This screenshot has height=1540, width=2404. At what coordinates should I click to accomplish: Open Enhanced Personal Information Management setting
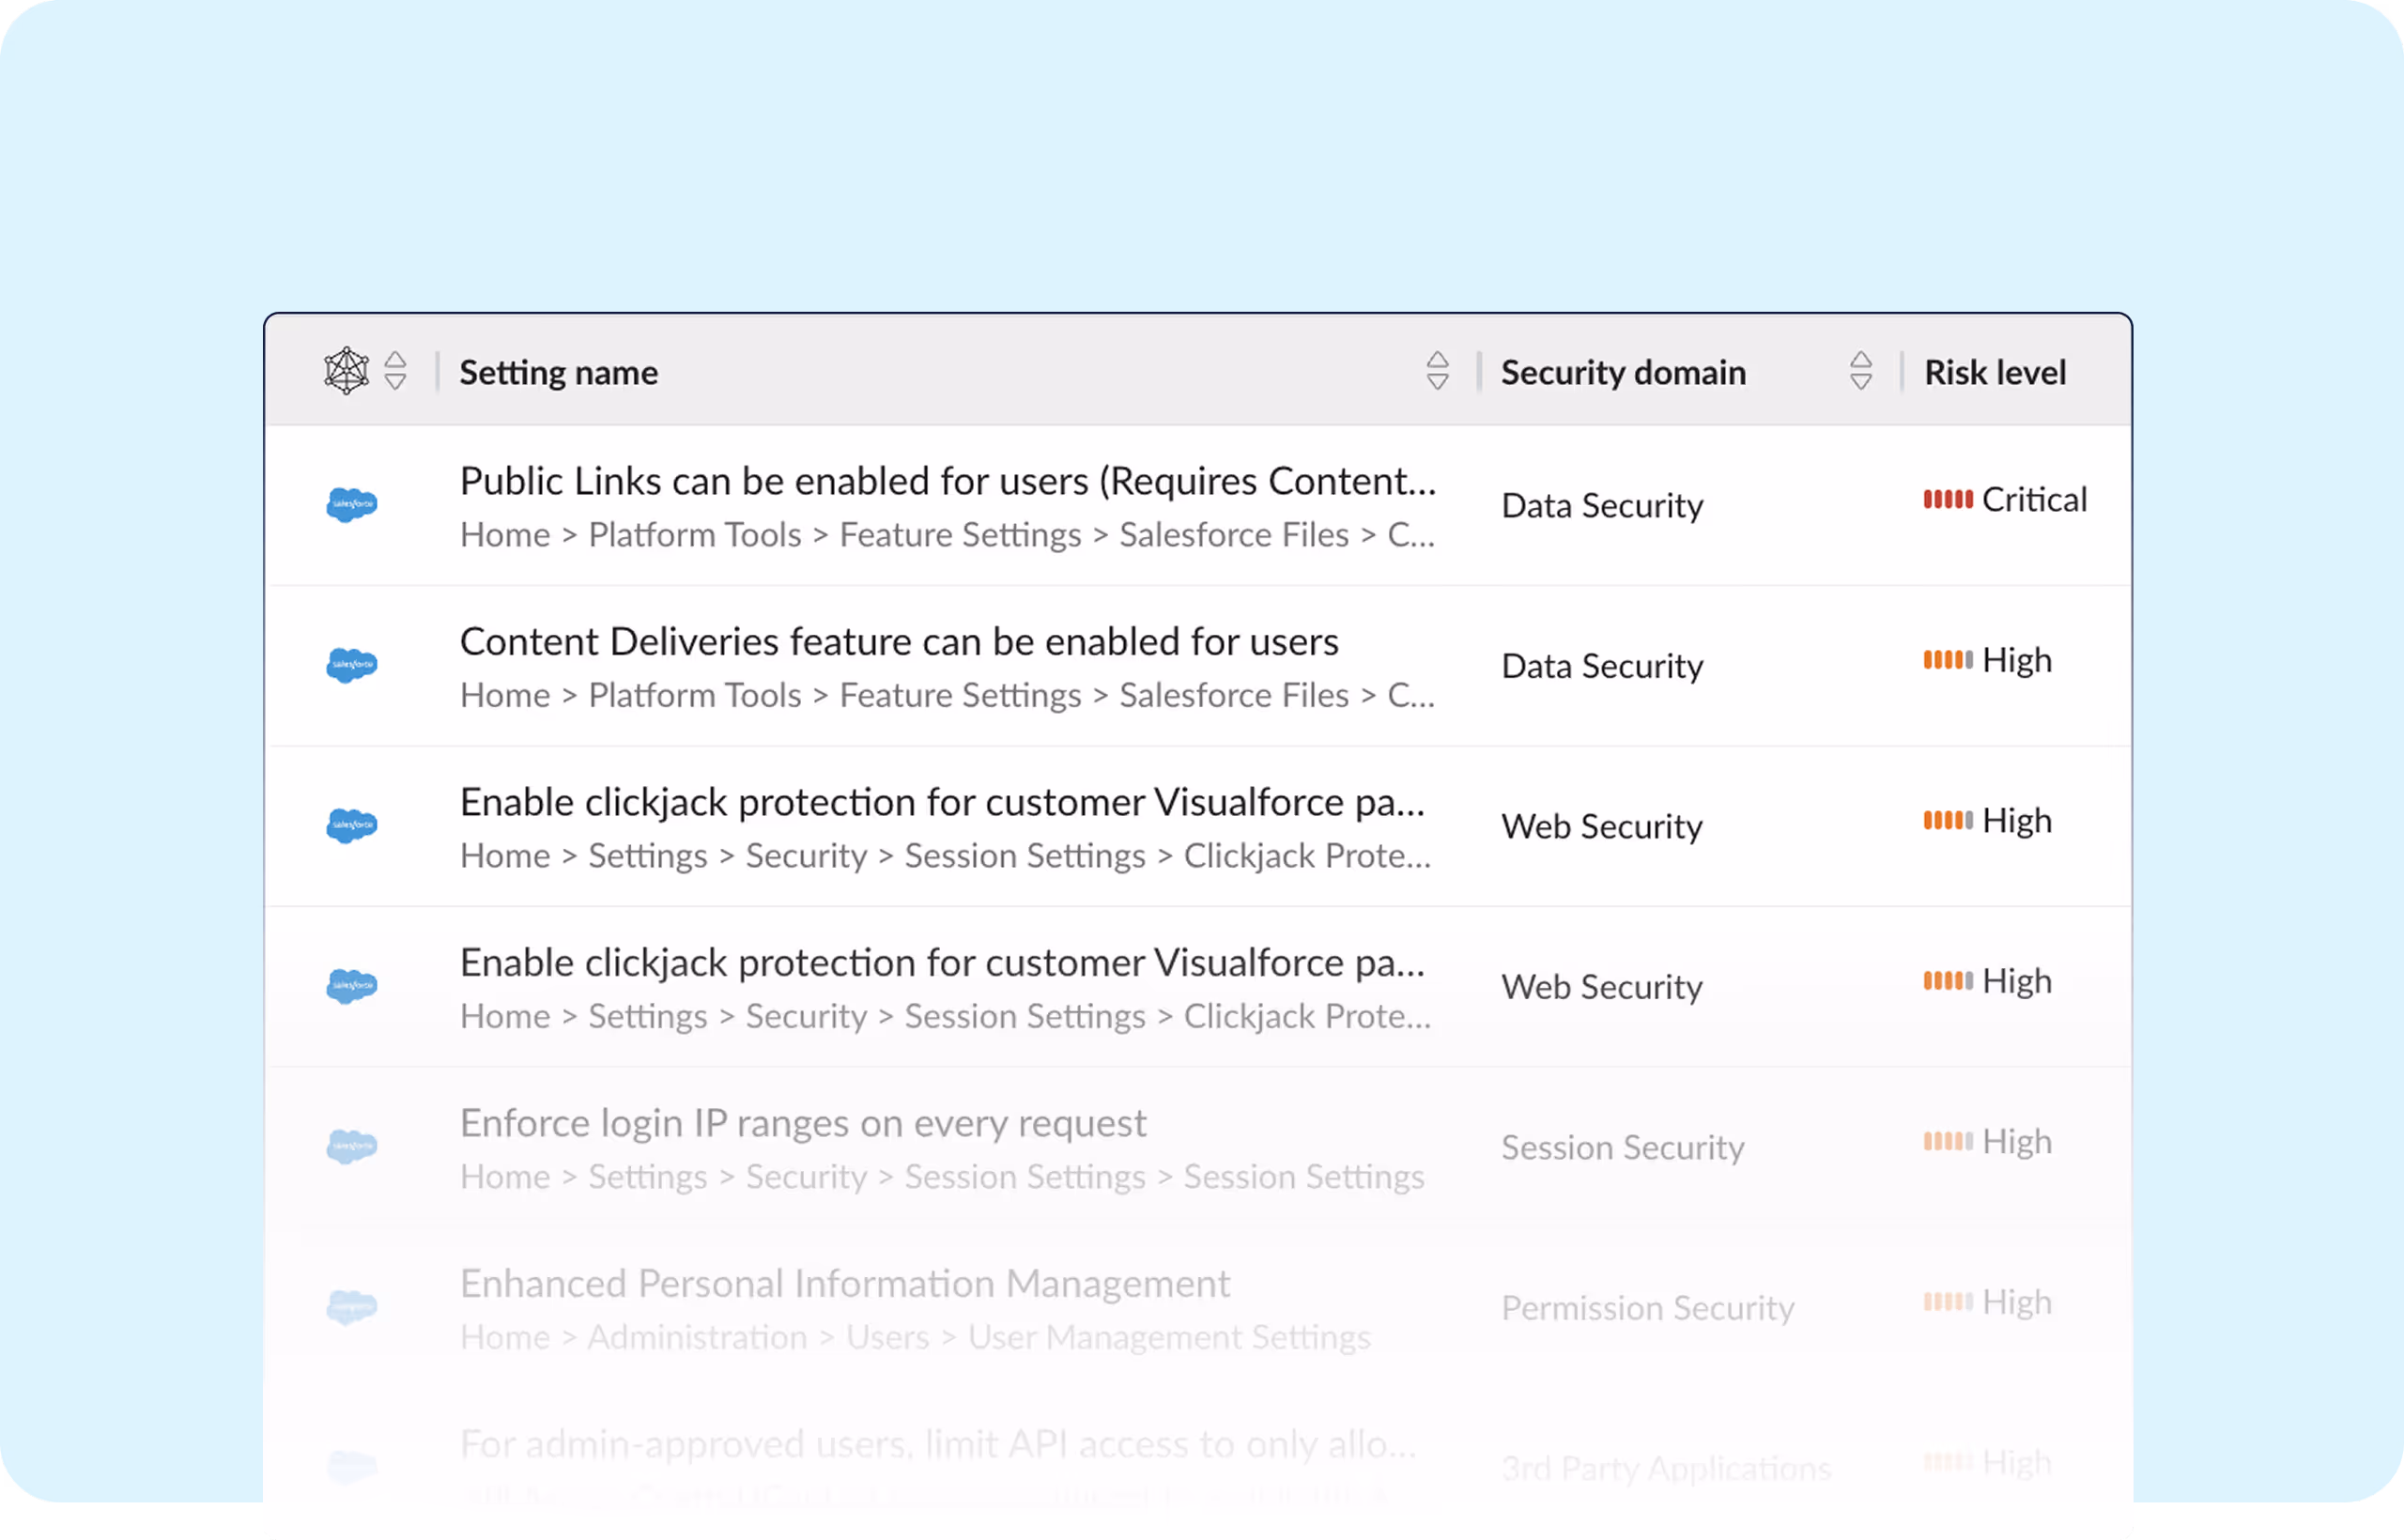pos(844,1284)
